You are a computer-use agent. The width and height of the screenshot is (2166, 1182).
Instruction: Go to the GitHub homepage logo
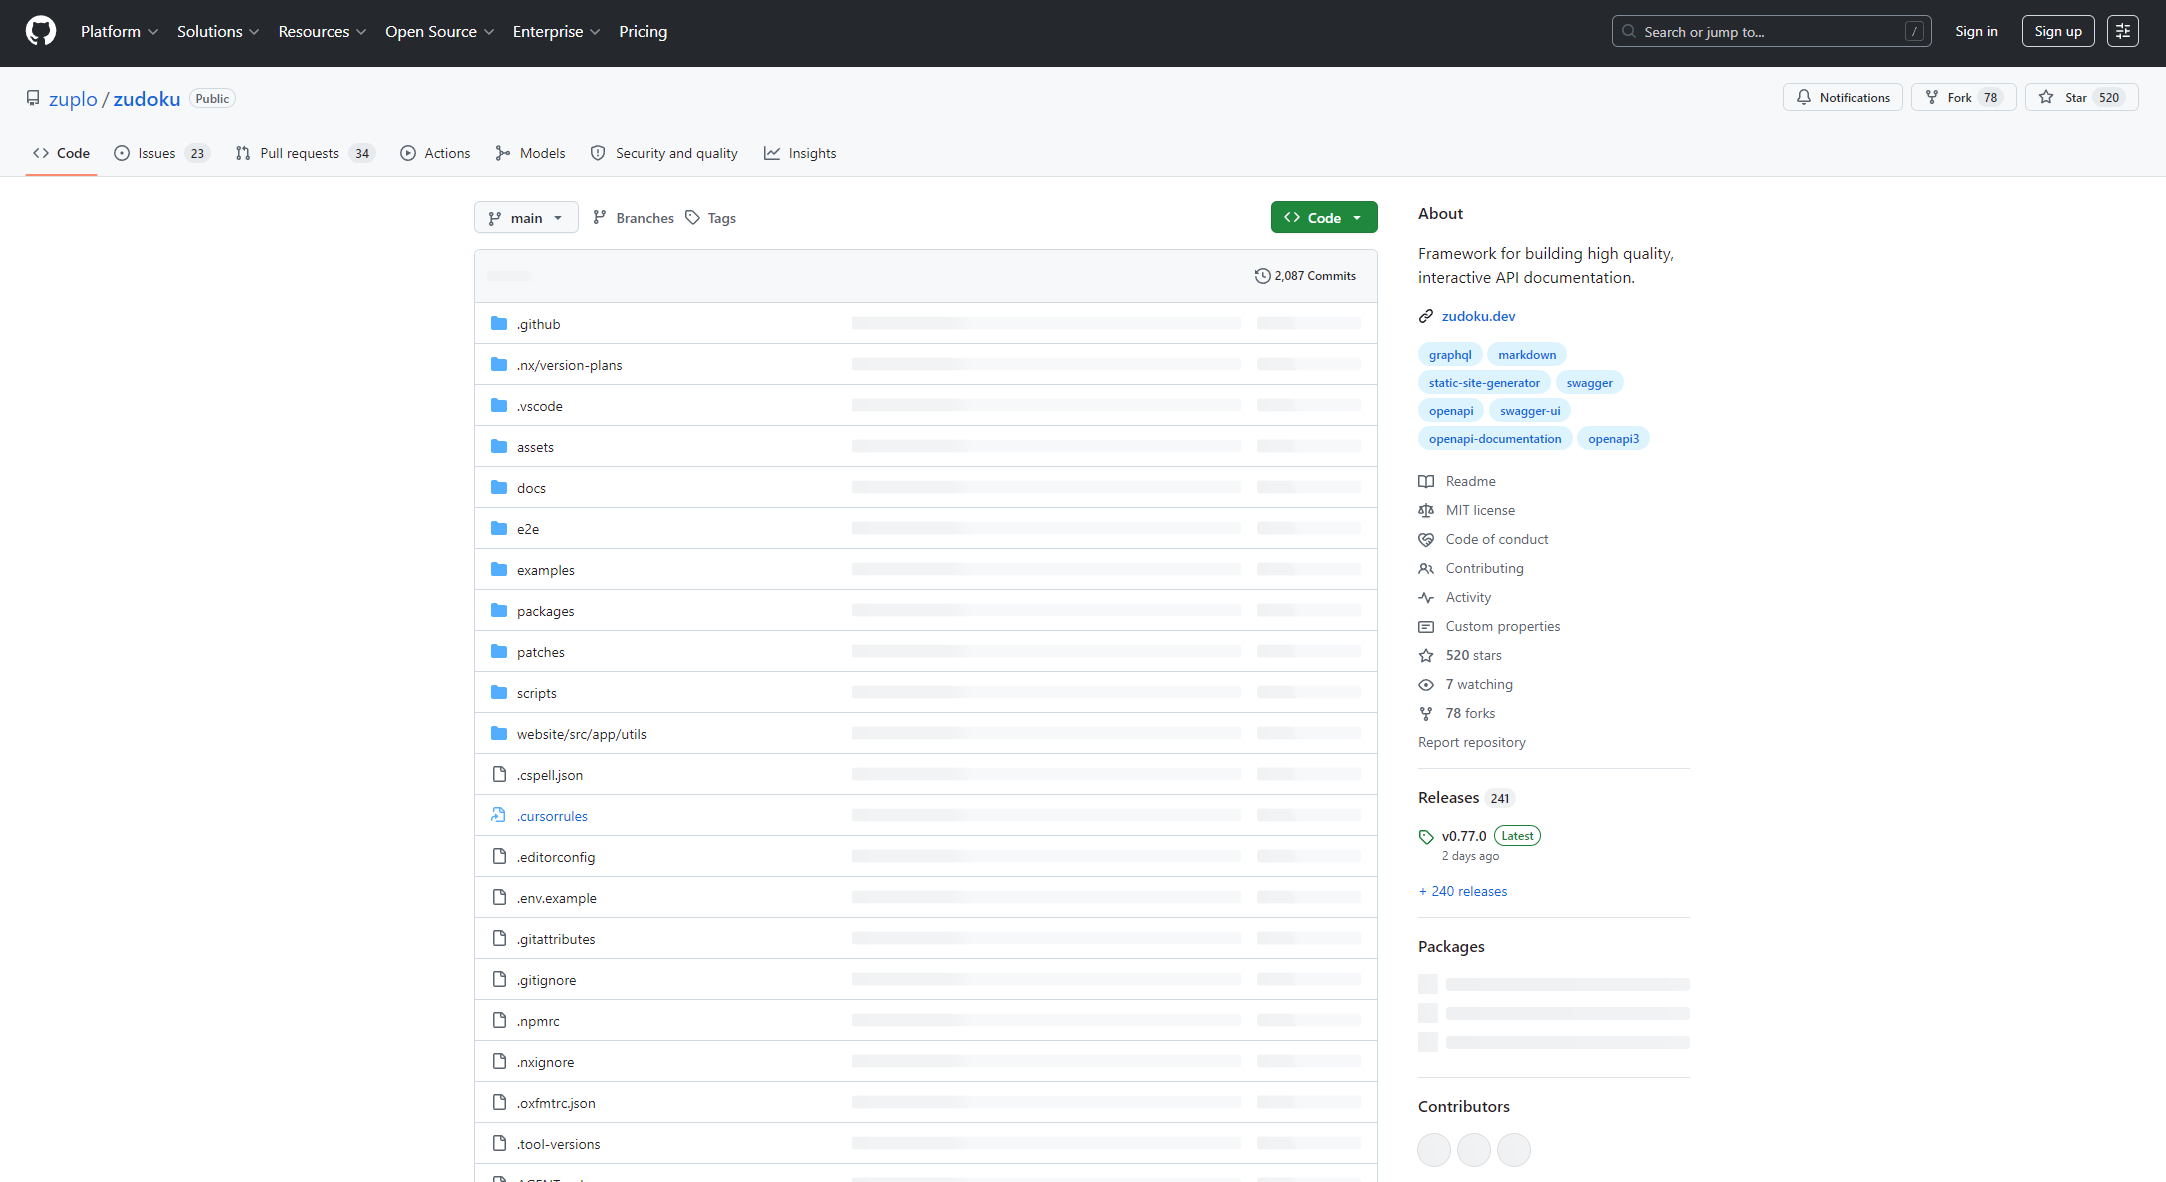[x=41, y=31]
